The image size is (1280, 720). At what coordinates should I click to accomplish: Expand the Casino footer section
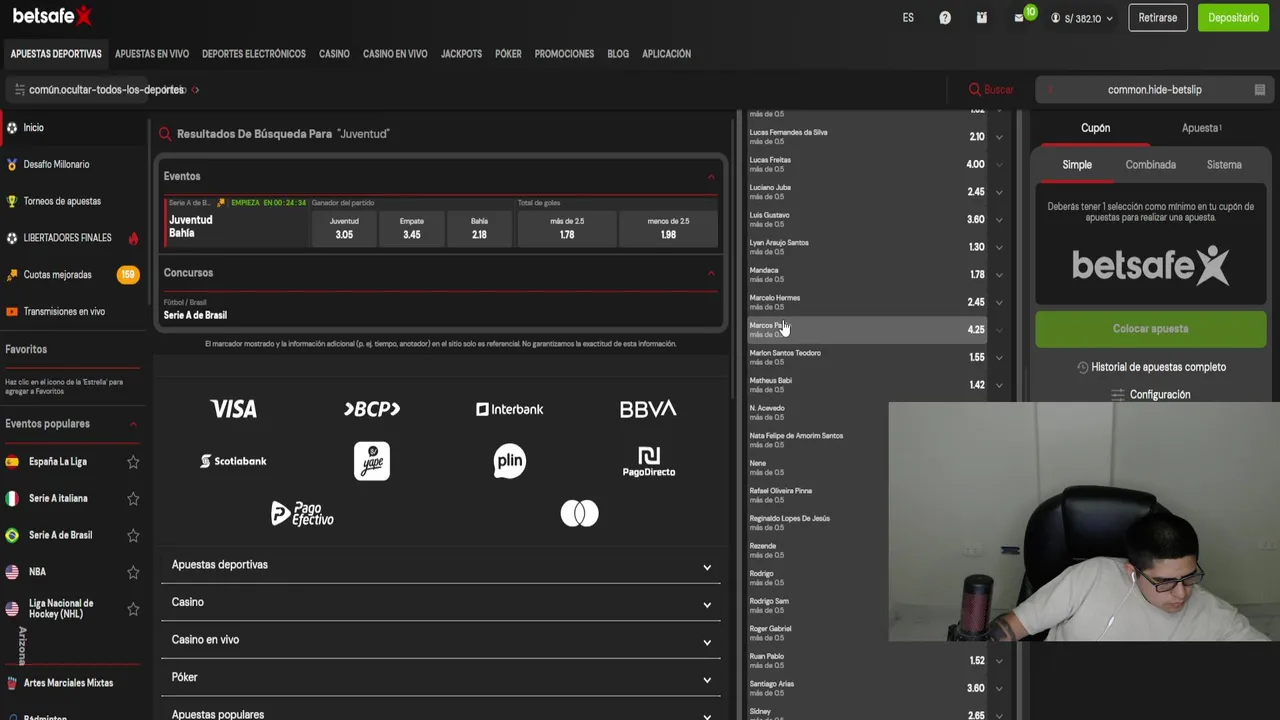click(441, 603)
